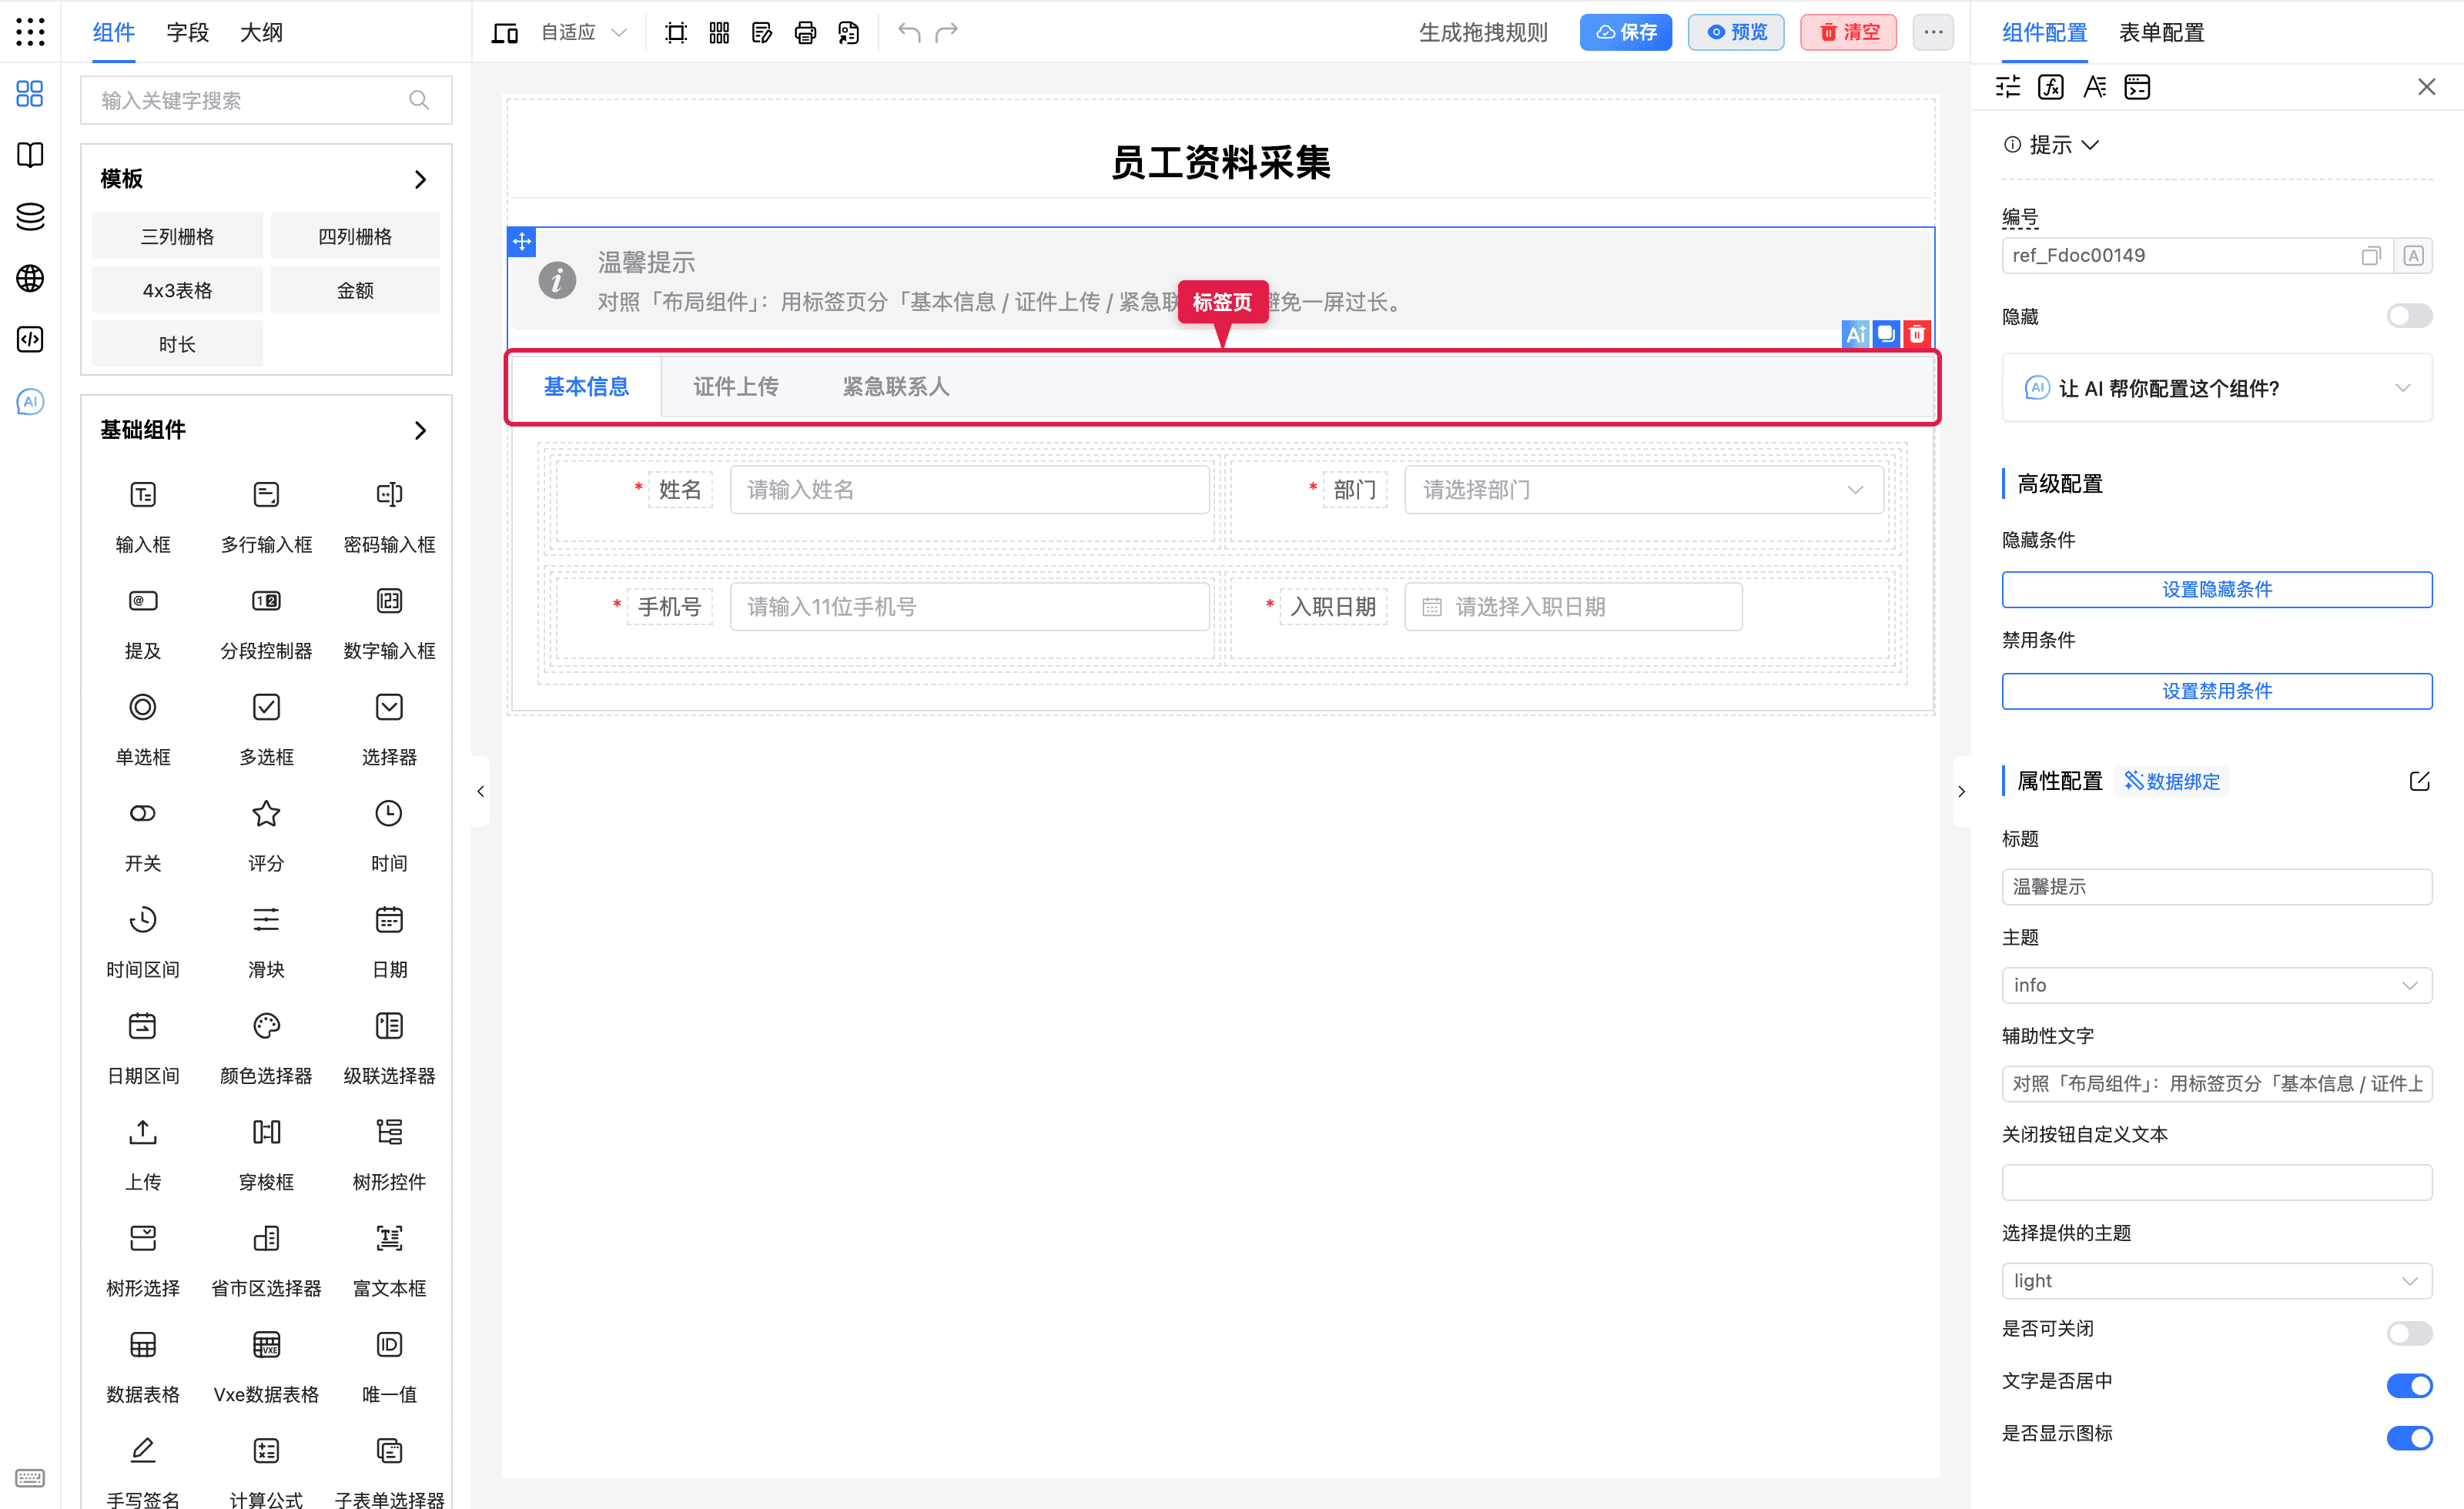Switch to the 表单配置 tab
The image size is (2464, 1509).
pyautogui.click(x=2161, y=32)
